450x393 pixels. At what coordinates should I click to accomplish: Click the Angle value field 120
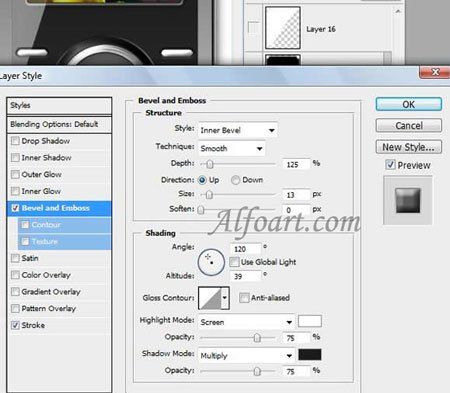246,249
